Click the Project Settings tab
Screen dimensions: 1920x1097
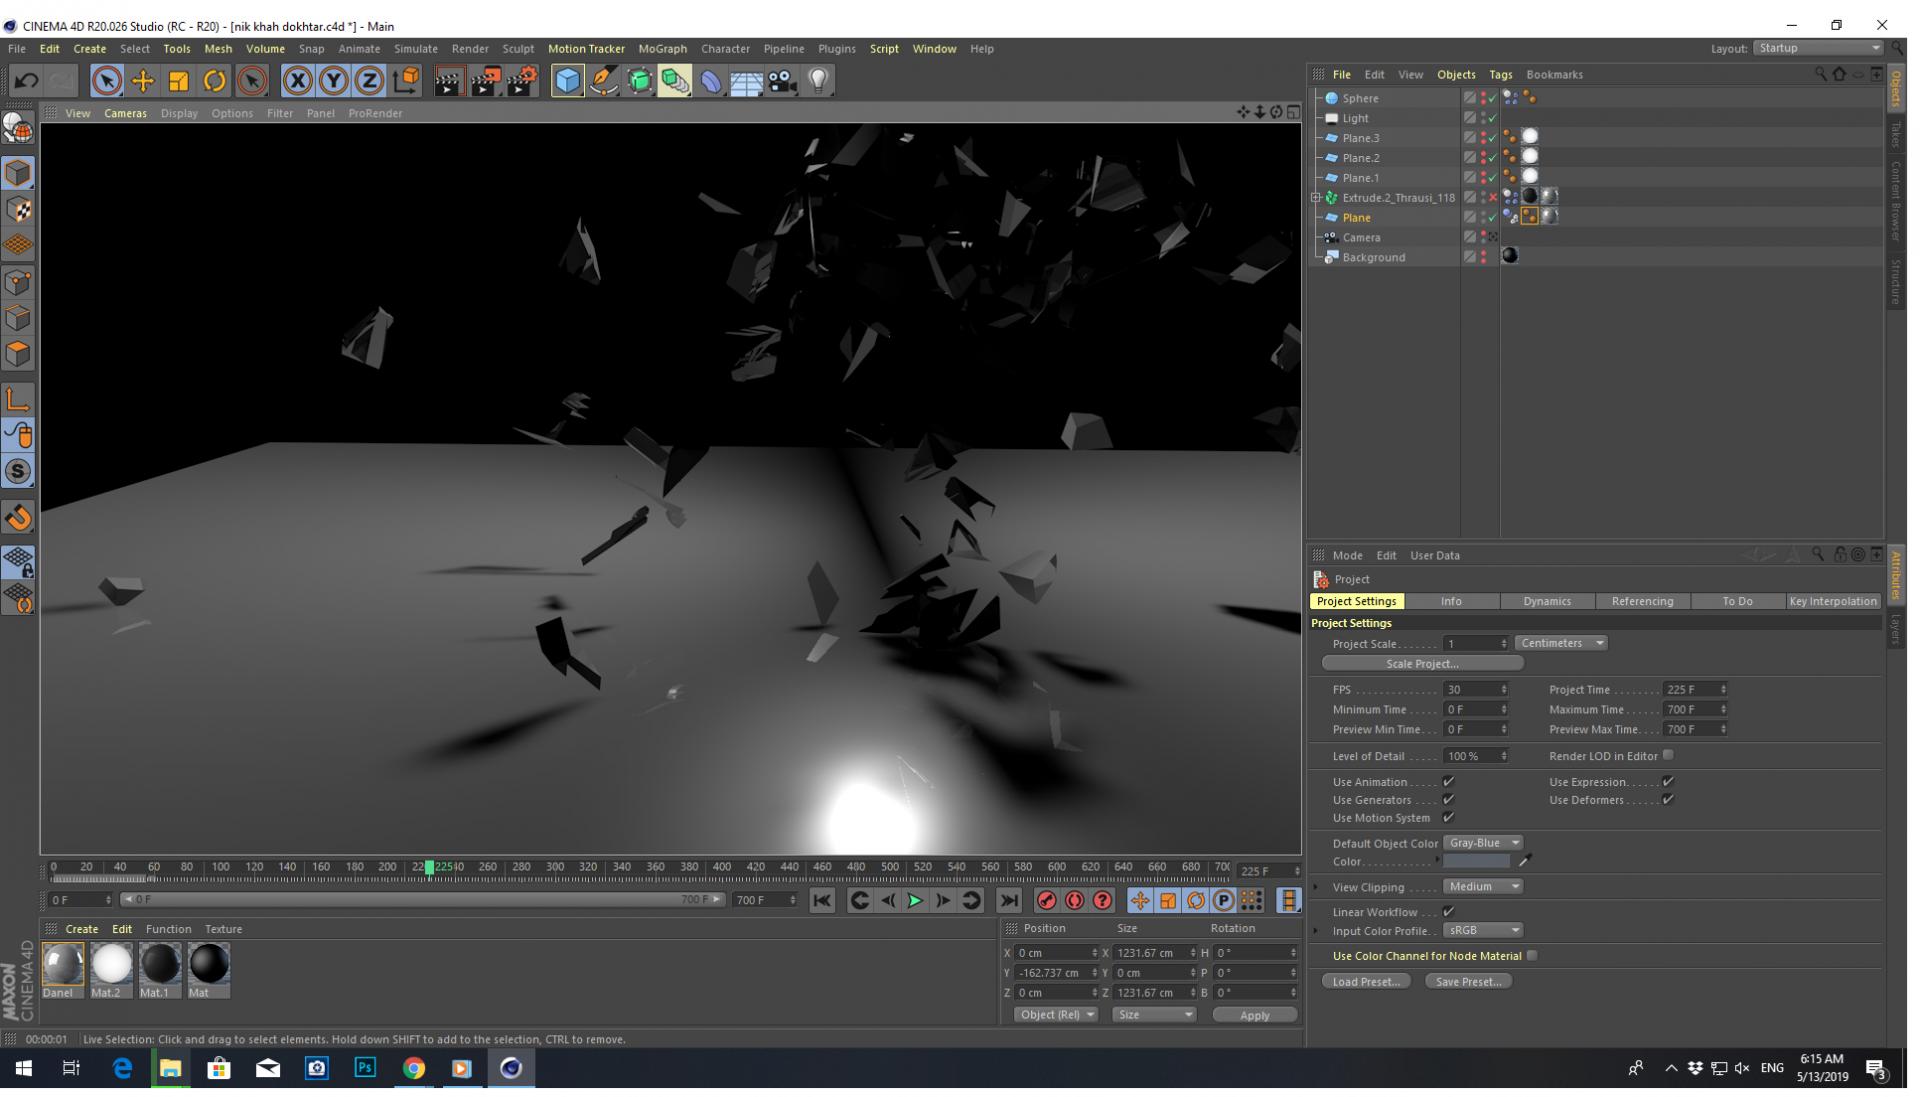1356,601
